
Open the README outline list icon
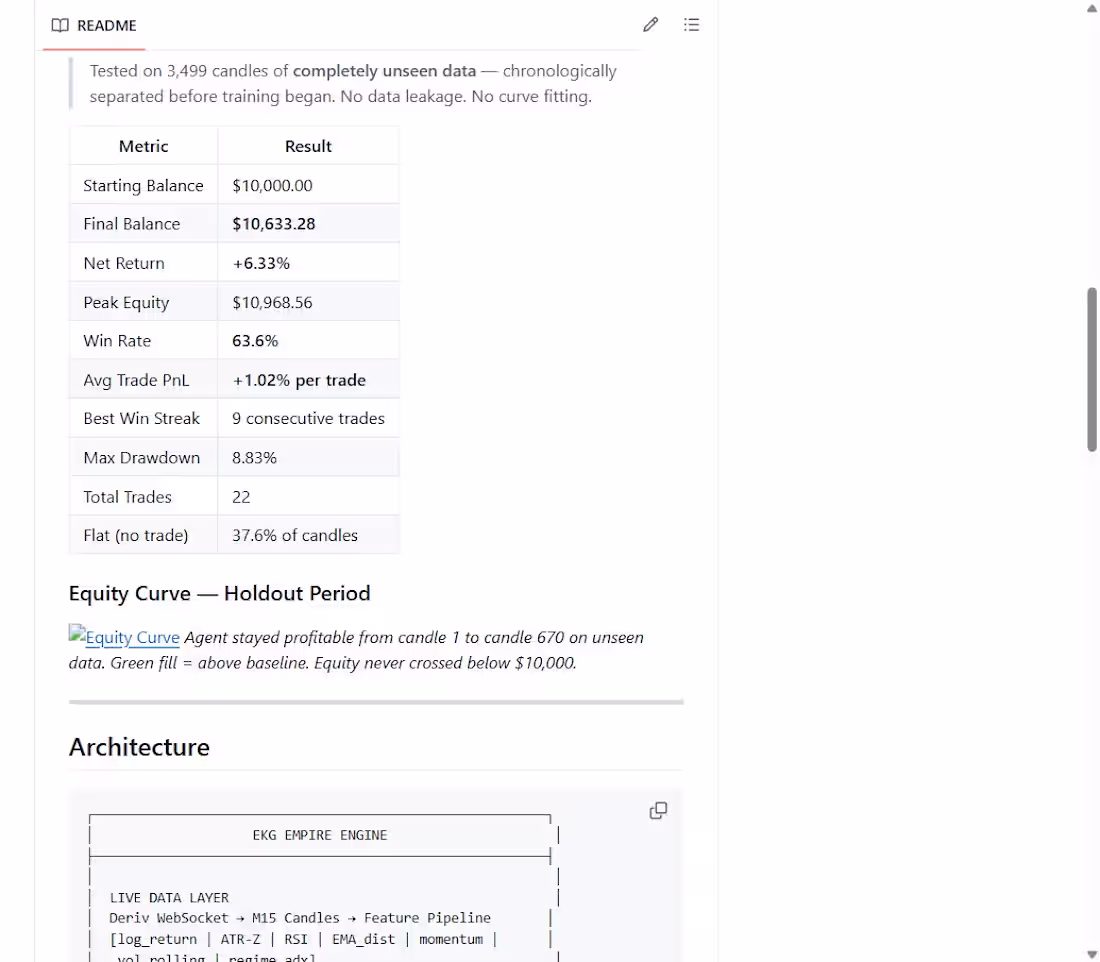pyautogui.click(x=691, y=25)
